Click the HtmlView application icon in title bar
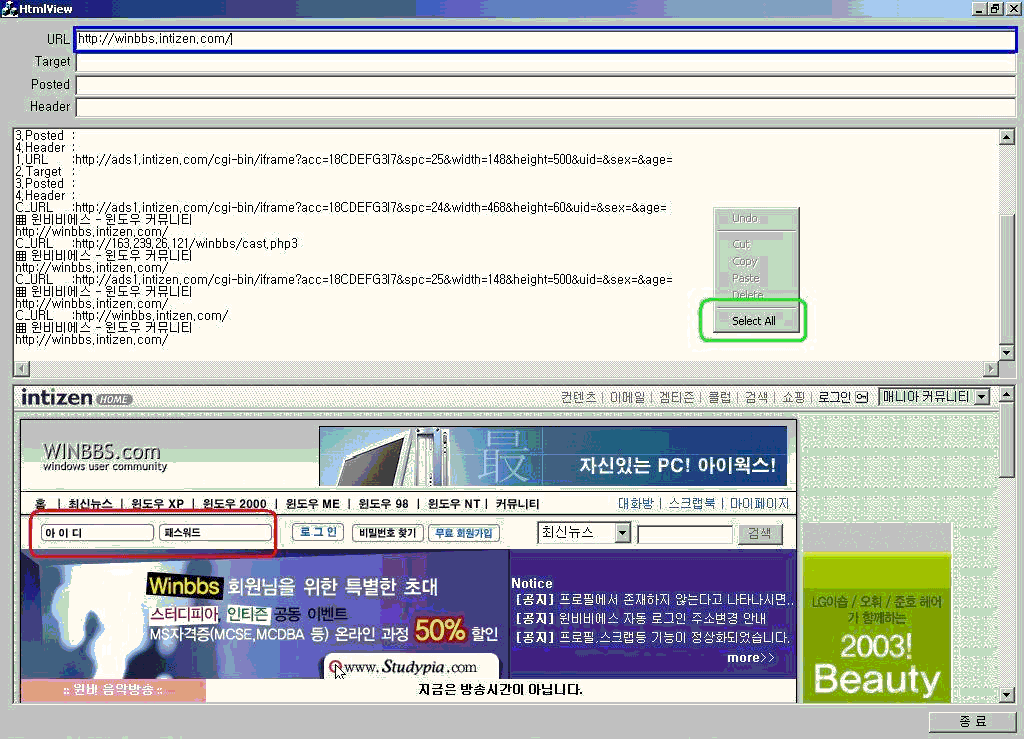 point(9,8)
